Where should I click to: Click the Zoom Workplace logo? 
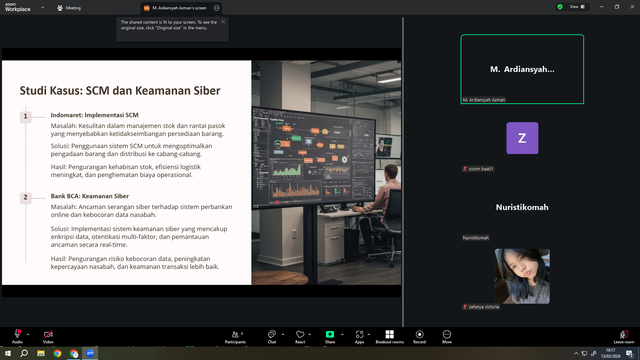(x=18, y=7)
